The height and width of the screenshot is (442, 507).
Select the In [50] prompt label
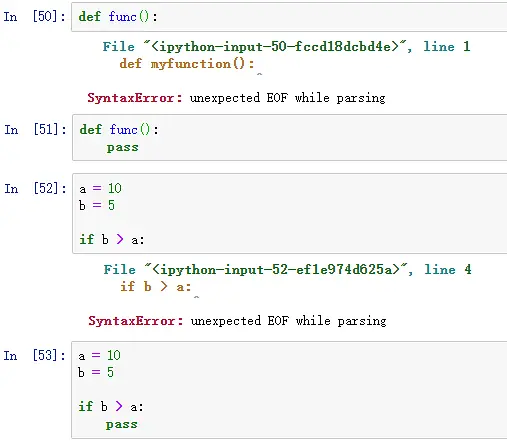coord(34,16)
